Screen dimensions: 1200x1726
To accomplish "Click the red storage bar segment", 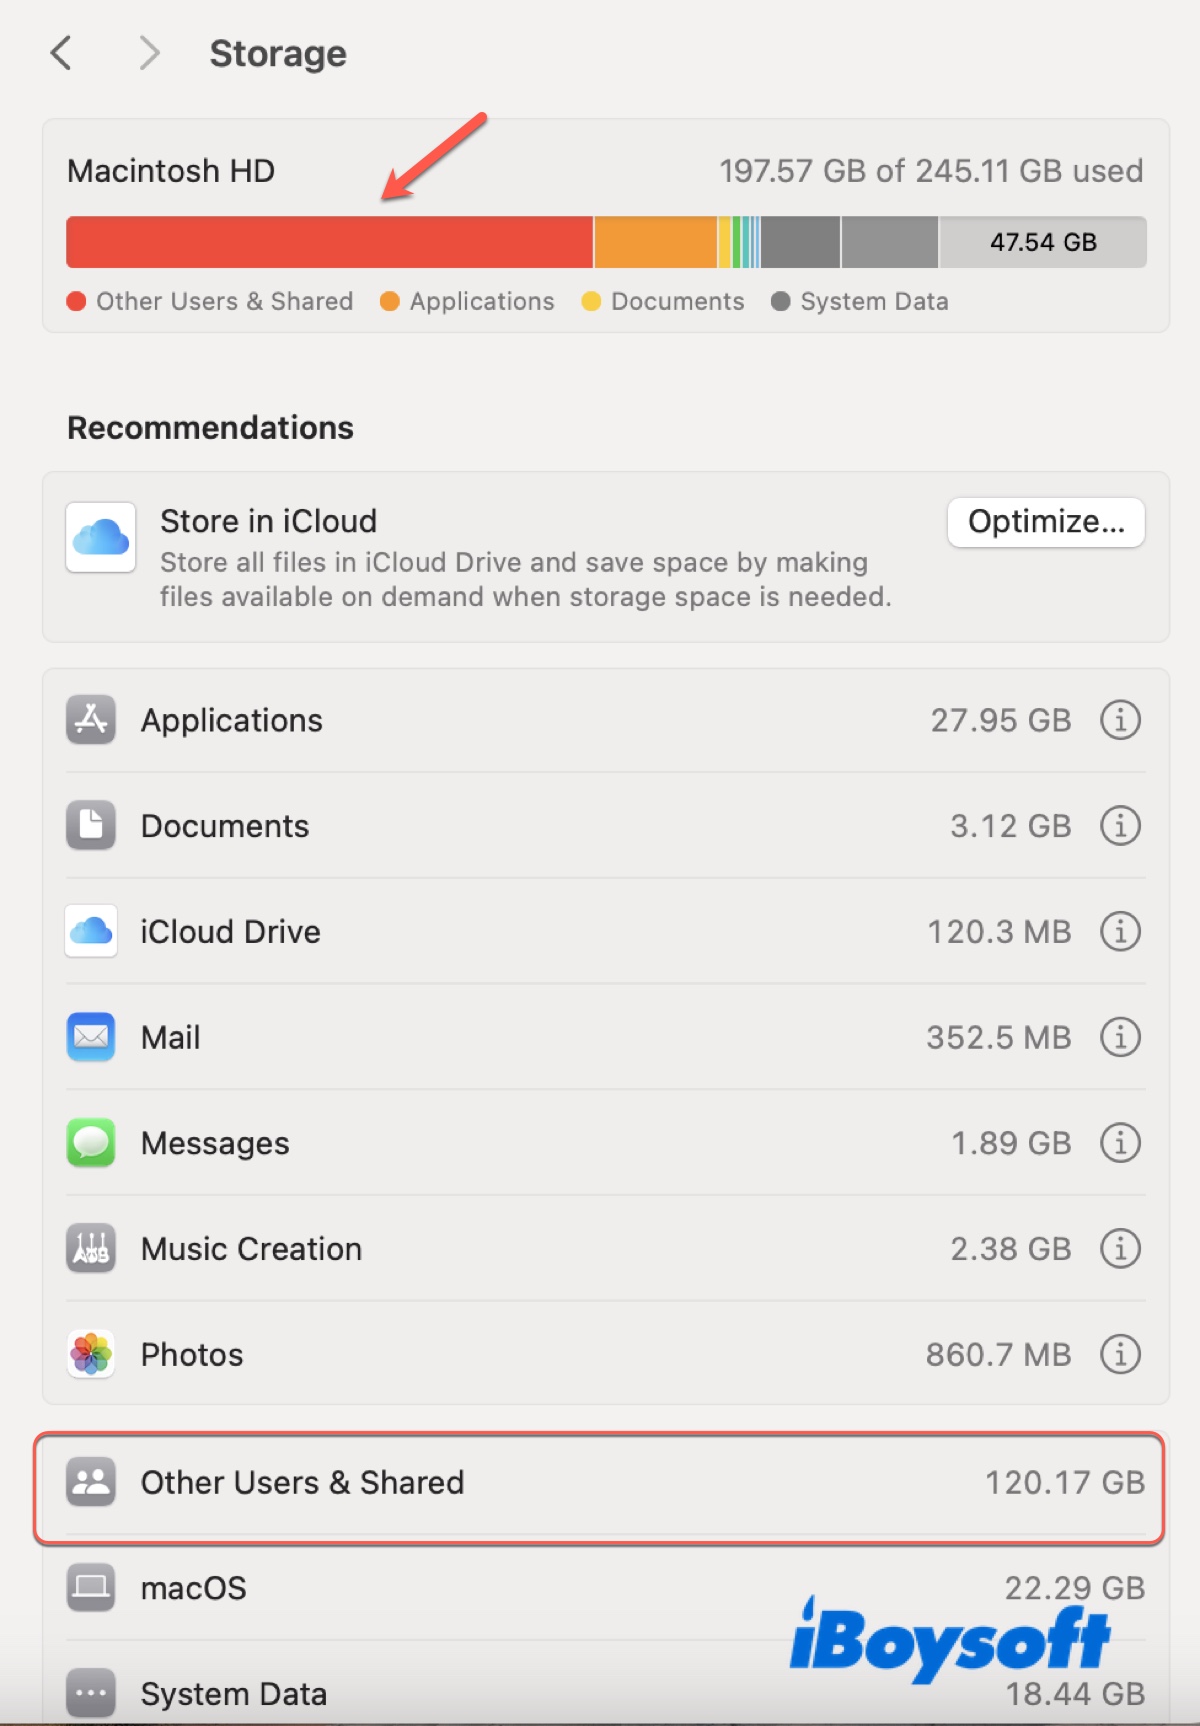I will [x=329, y=242].
